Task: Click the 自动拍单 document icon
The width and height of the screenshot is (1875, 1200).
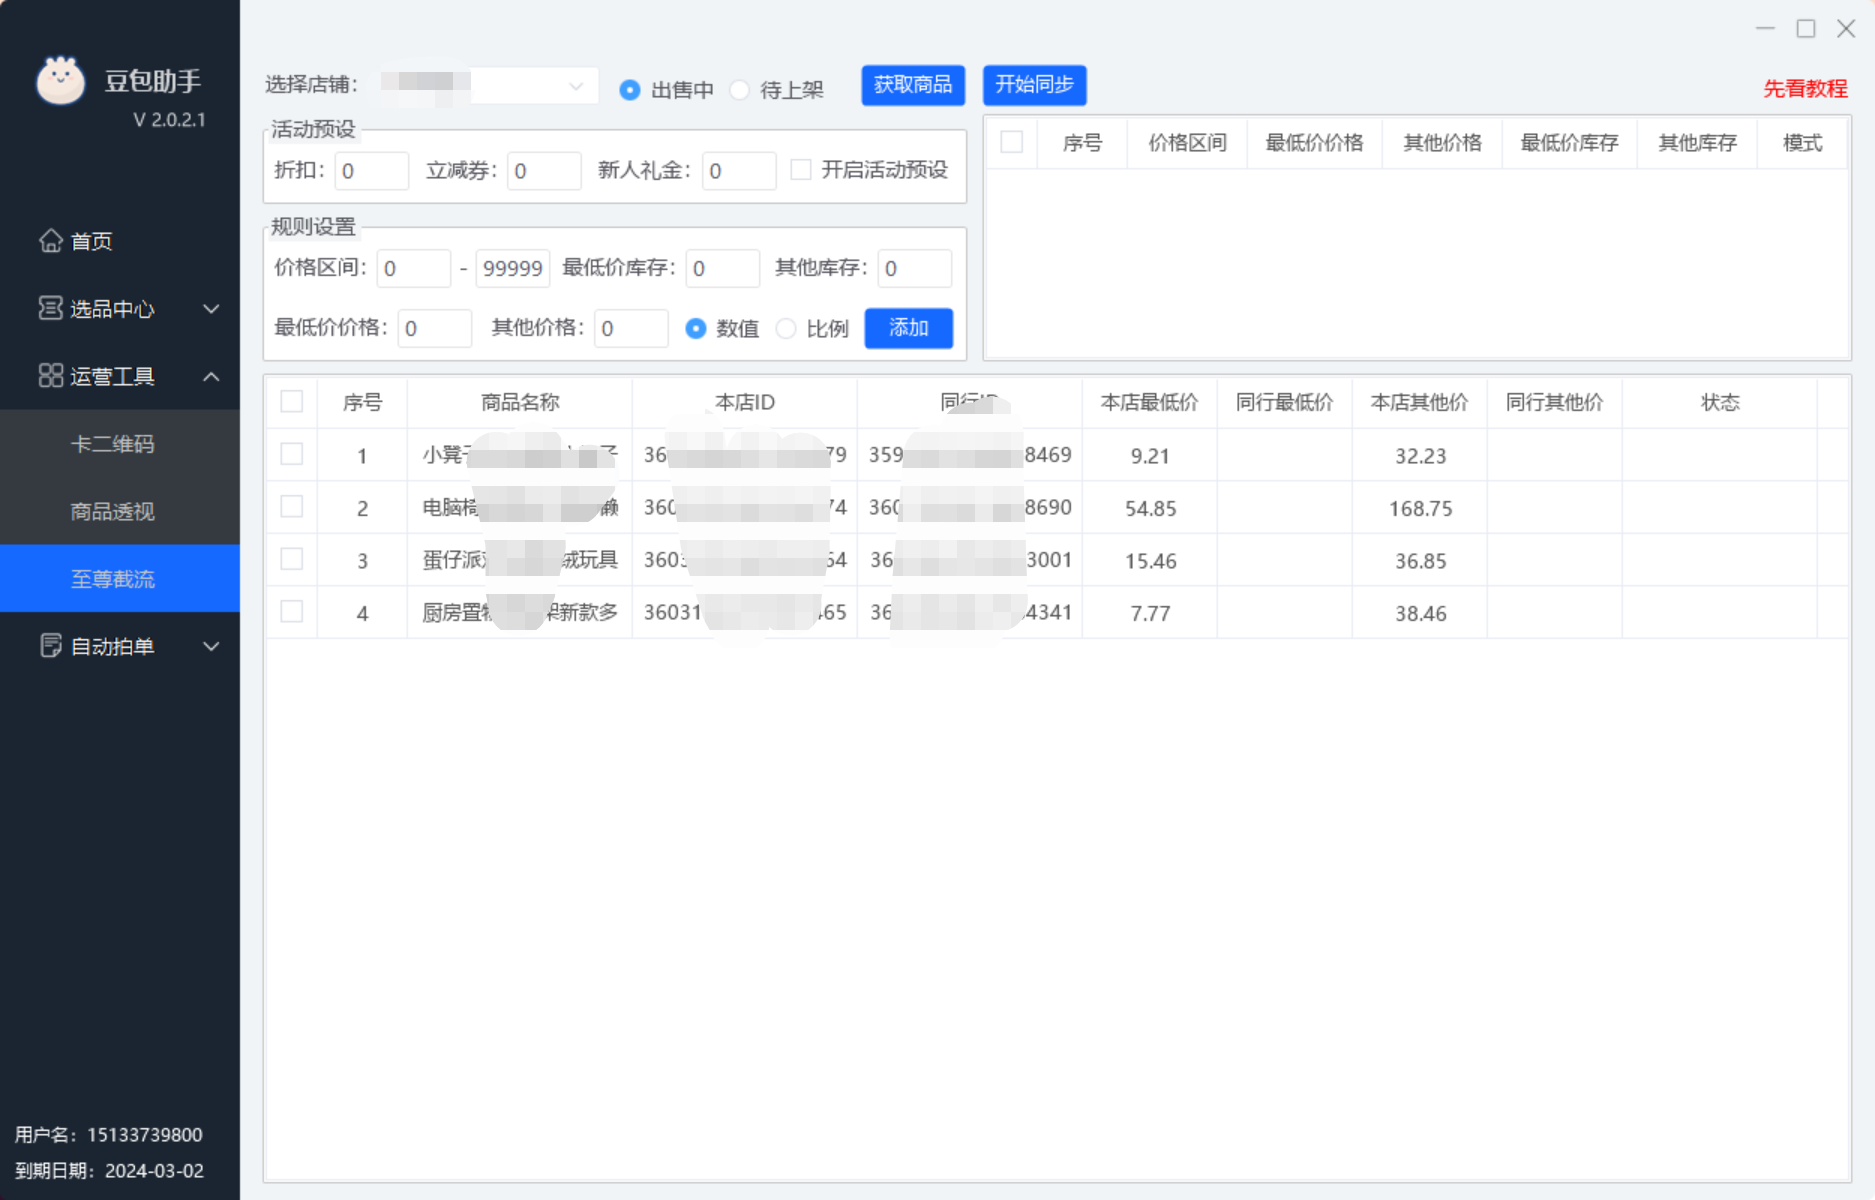Action: tap(50, 646)
